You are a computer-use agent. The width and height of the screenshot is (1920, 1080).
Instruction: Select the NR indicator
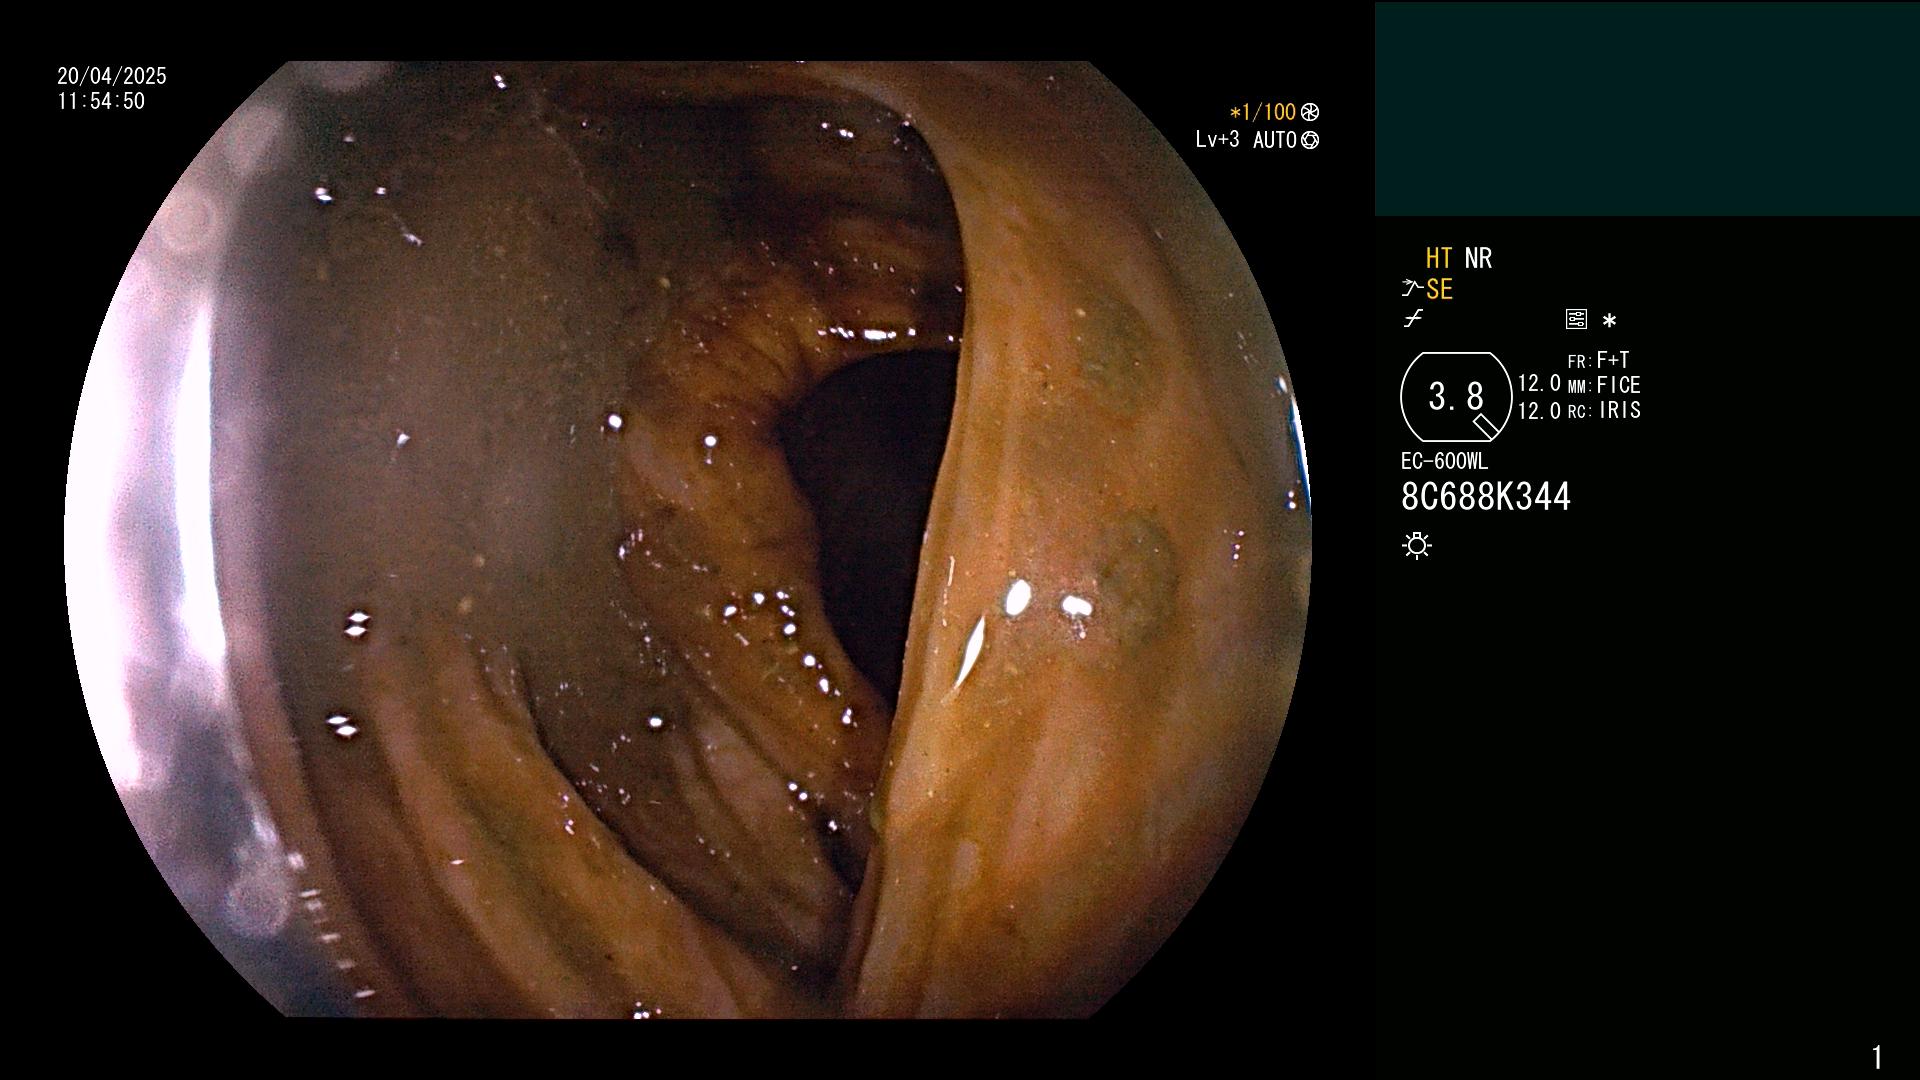1478,259
